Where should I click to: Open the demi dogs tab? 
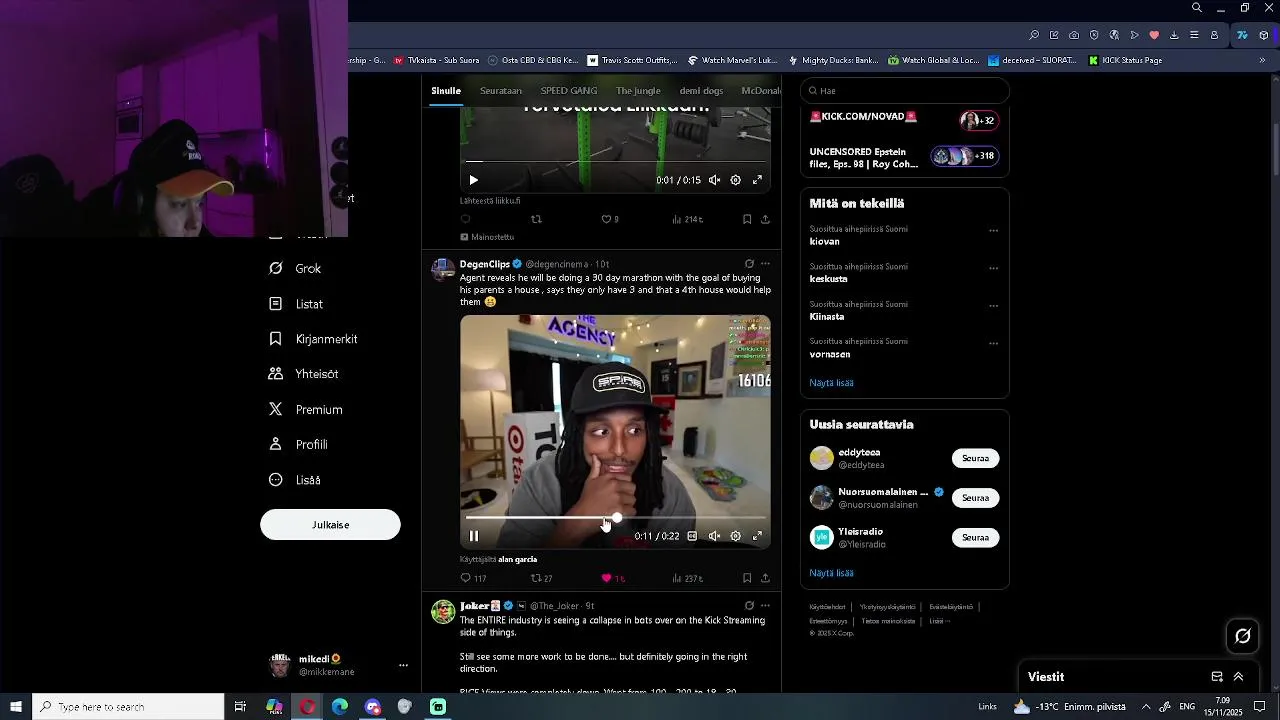701,91
